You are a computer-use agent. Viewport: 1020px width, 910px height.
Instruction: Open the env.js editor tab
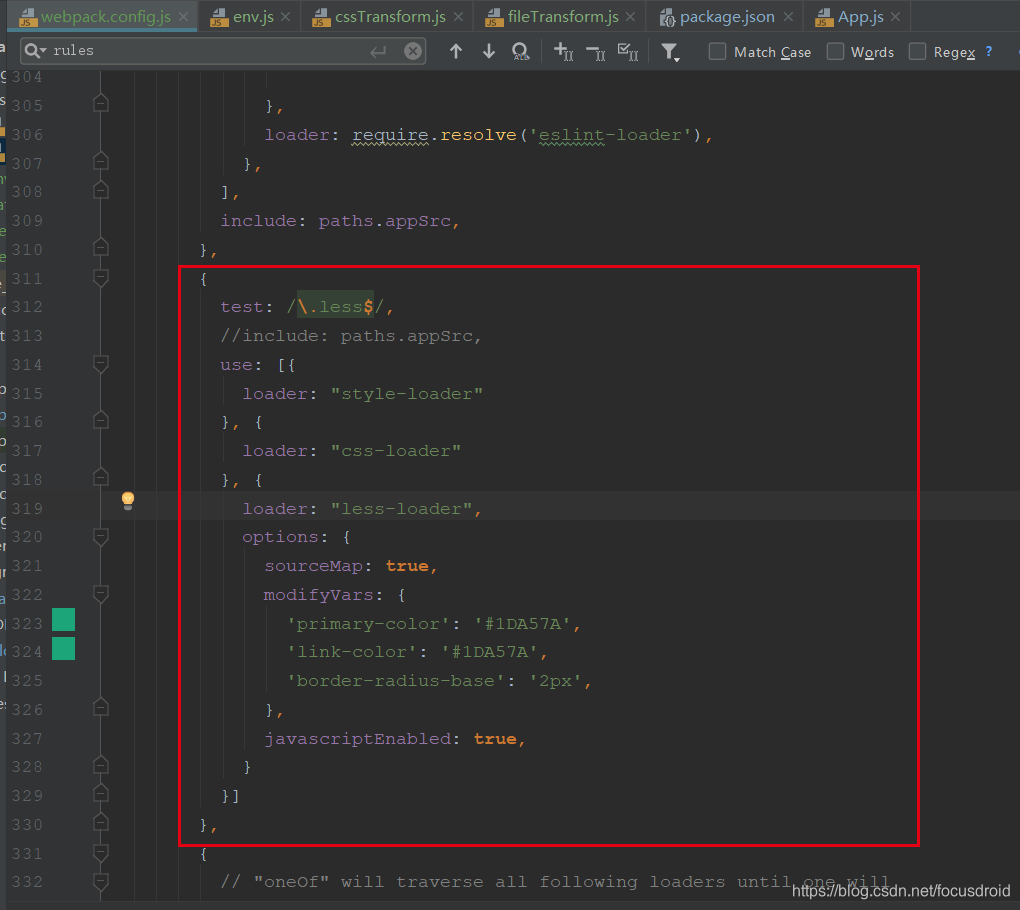click(252, 17)
